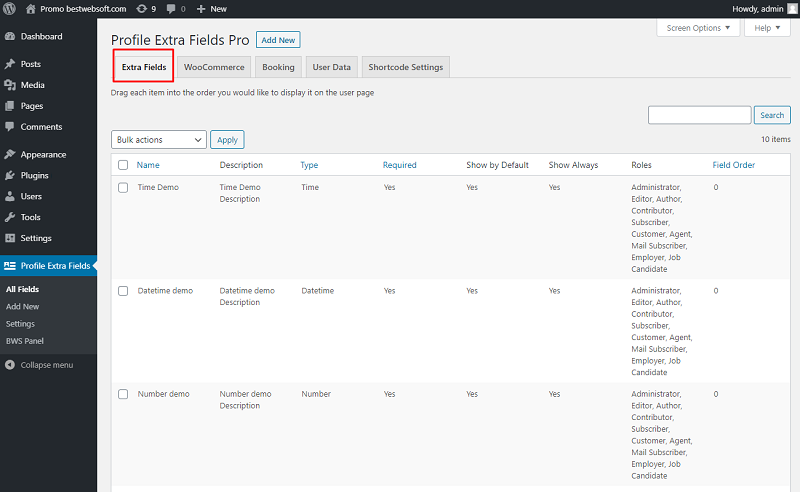The image size is (800, 492).
Task: Click the Users person icon
Action: click(x=10, y=196)
